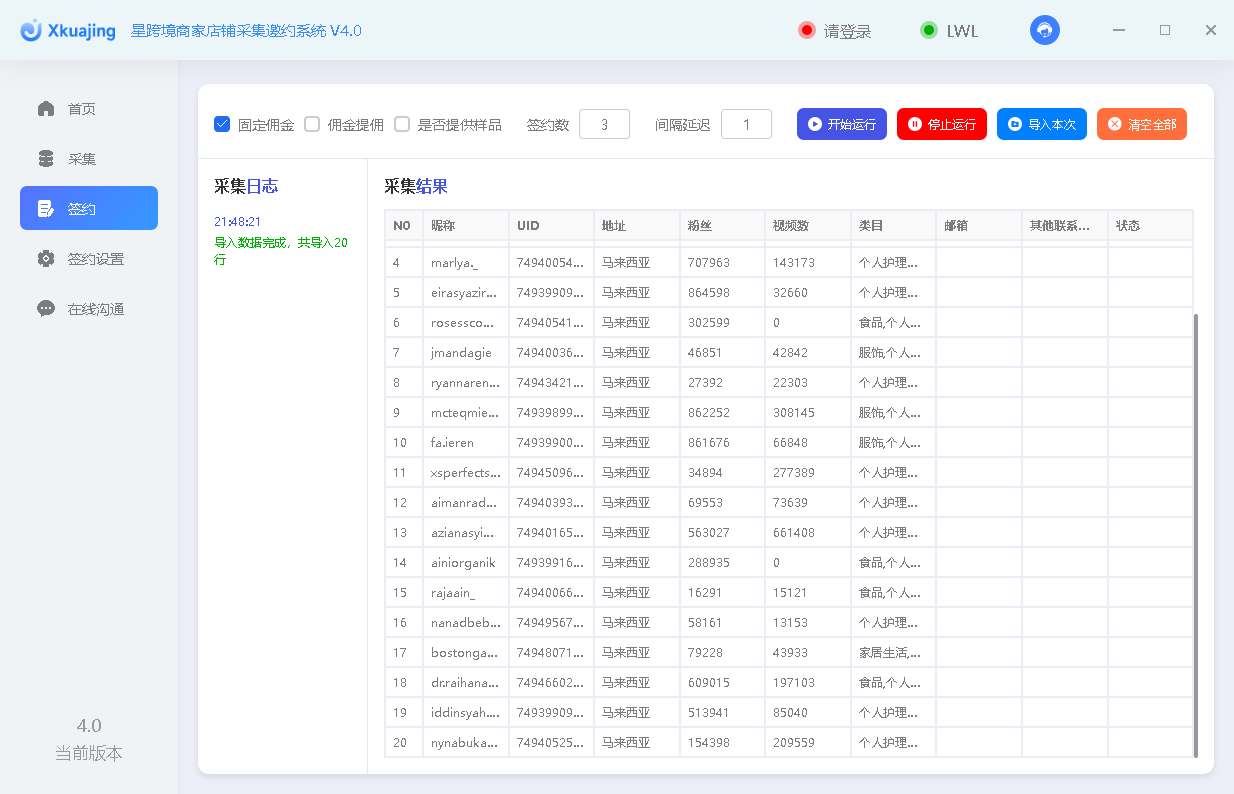
Task: Click video count 661408
Action: 794,533
